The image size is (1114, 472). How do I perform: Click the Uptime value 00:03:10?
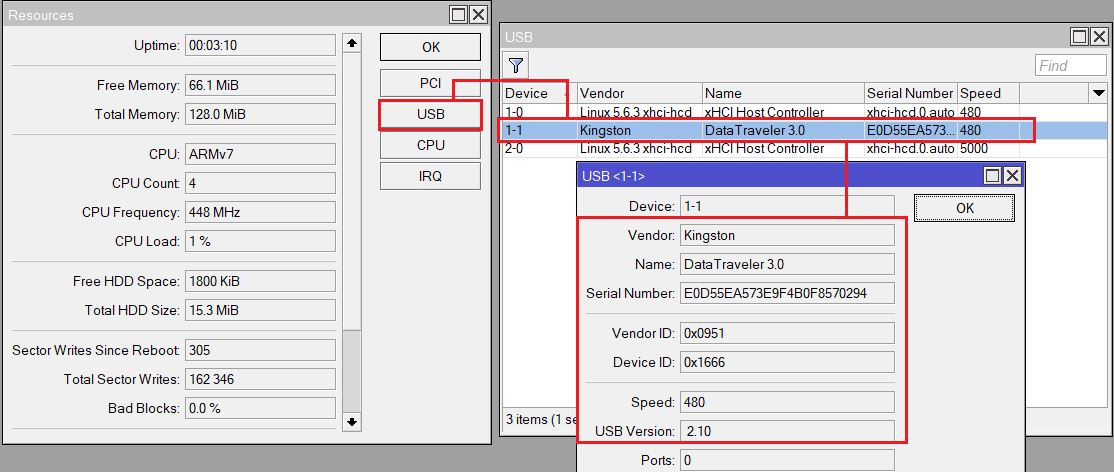260,45
